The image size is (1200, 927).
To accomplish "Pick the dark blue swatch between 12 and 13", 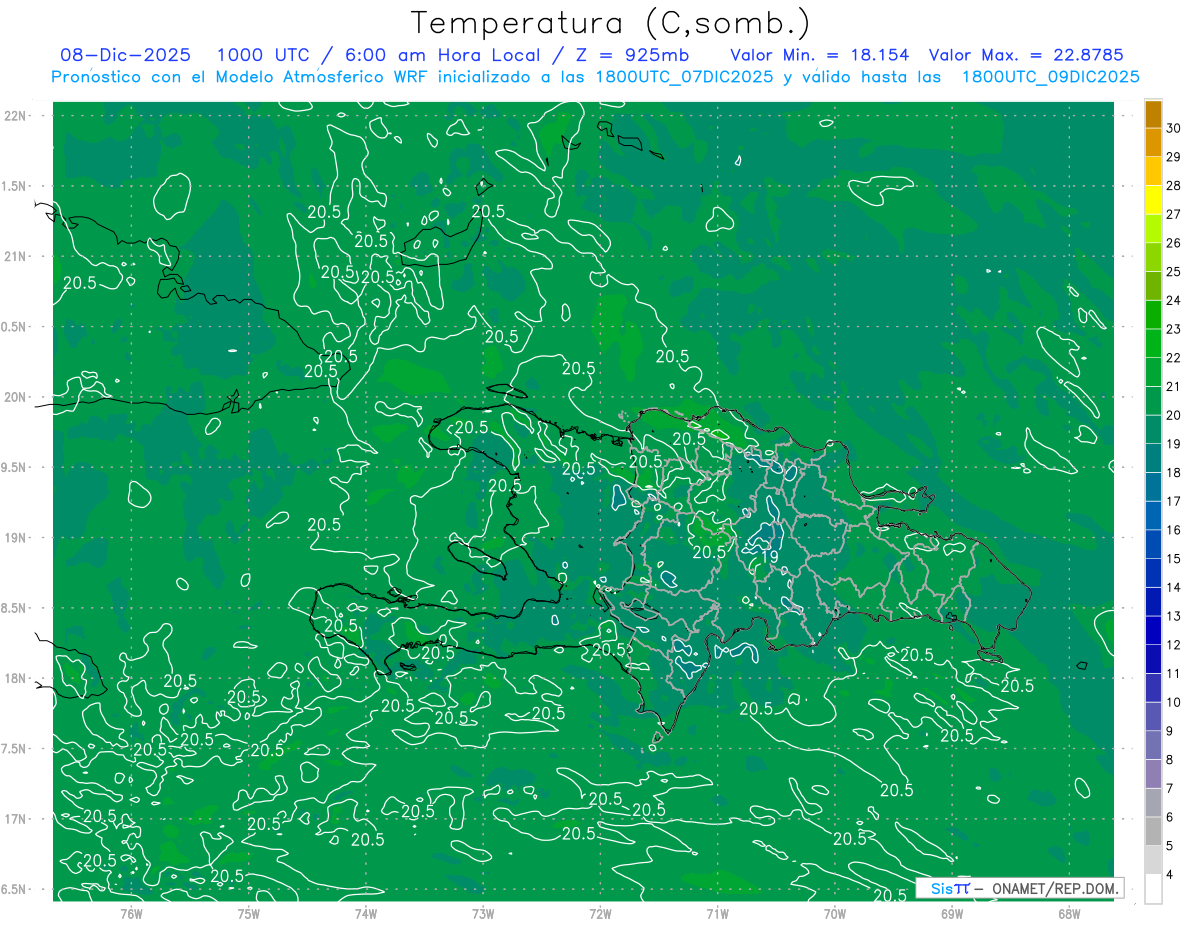I will tap(1153, 630).
